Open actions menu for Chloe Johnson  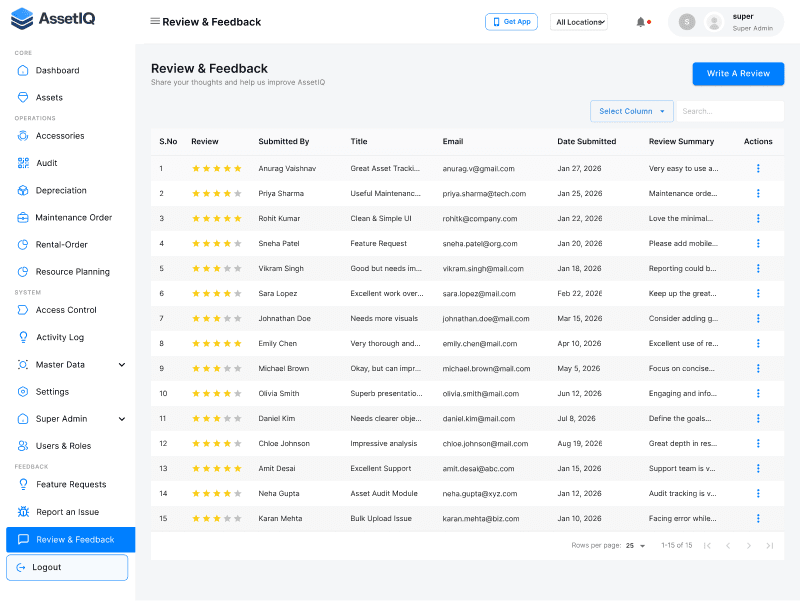point(758,443)
